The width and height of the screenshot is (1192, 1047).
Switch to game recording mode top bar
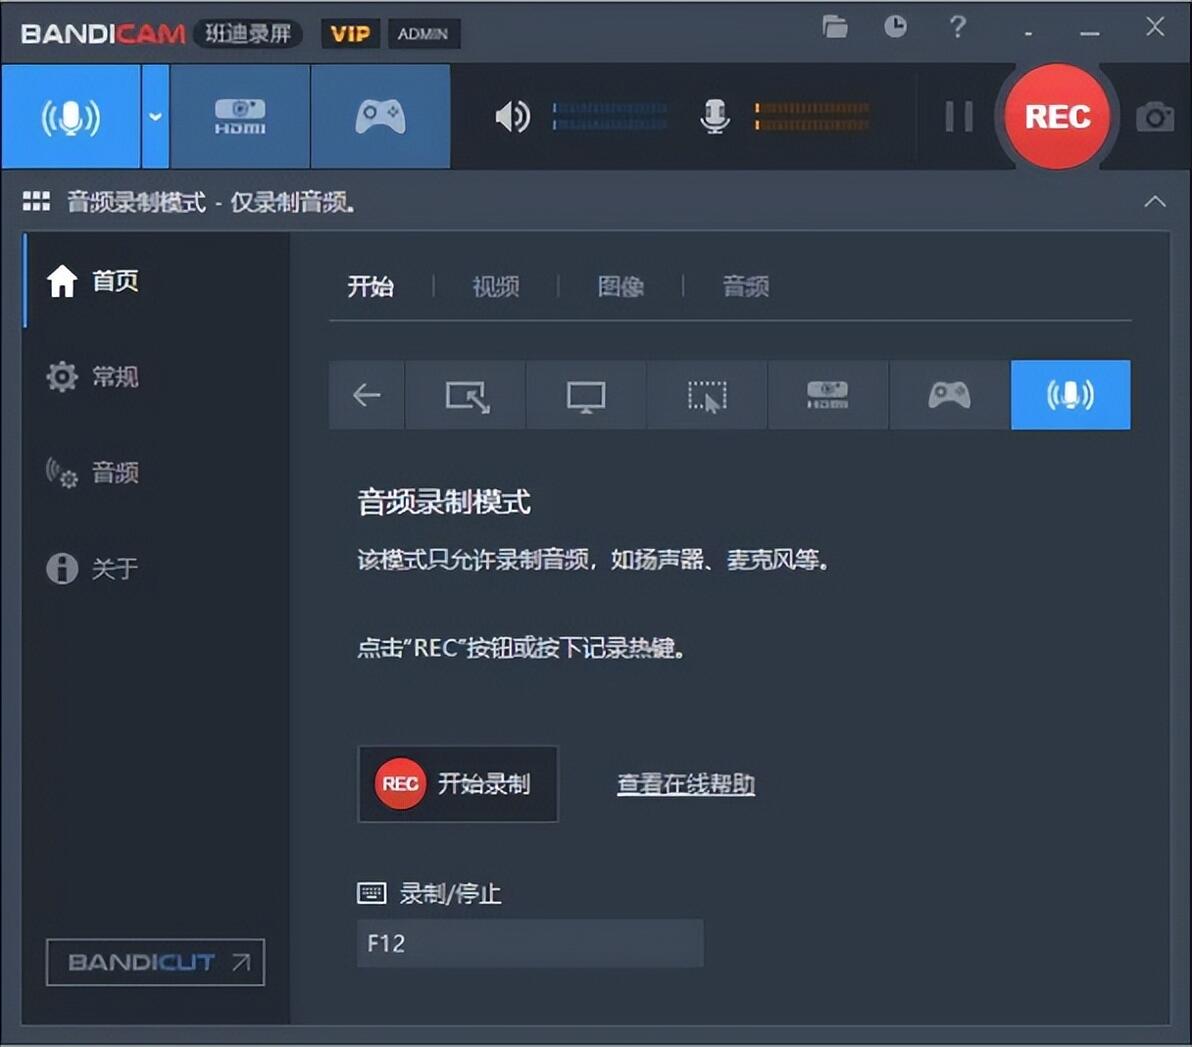pos(380,116)
